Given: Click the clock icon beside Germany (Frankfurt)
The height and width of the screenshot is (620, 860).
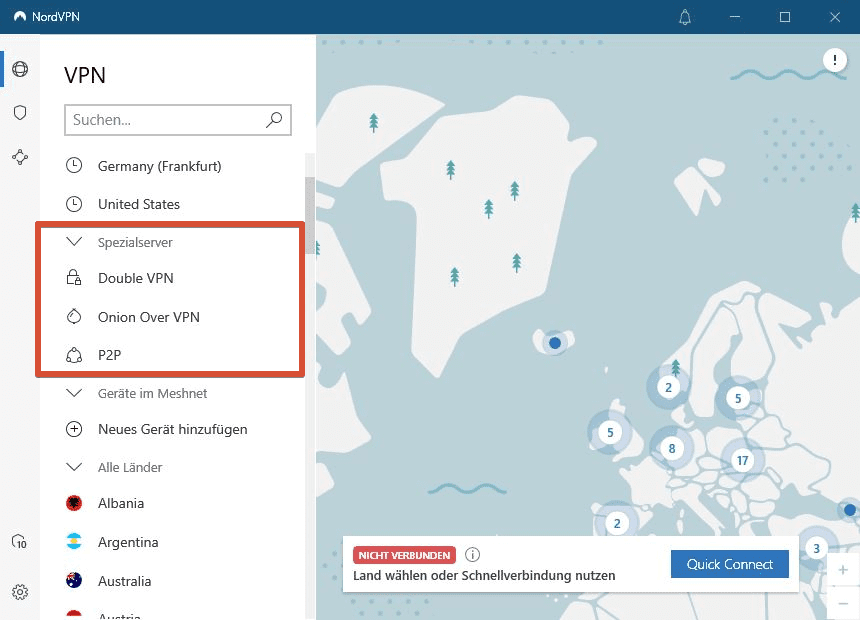Looking at the screenshot, I should [74, 165].
